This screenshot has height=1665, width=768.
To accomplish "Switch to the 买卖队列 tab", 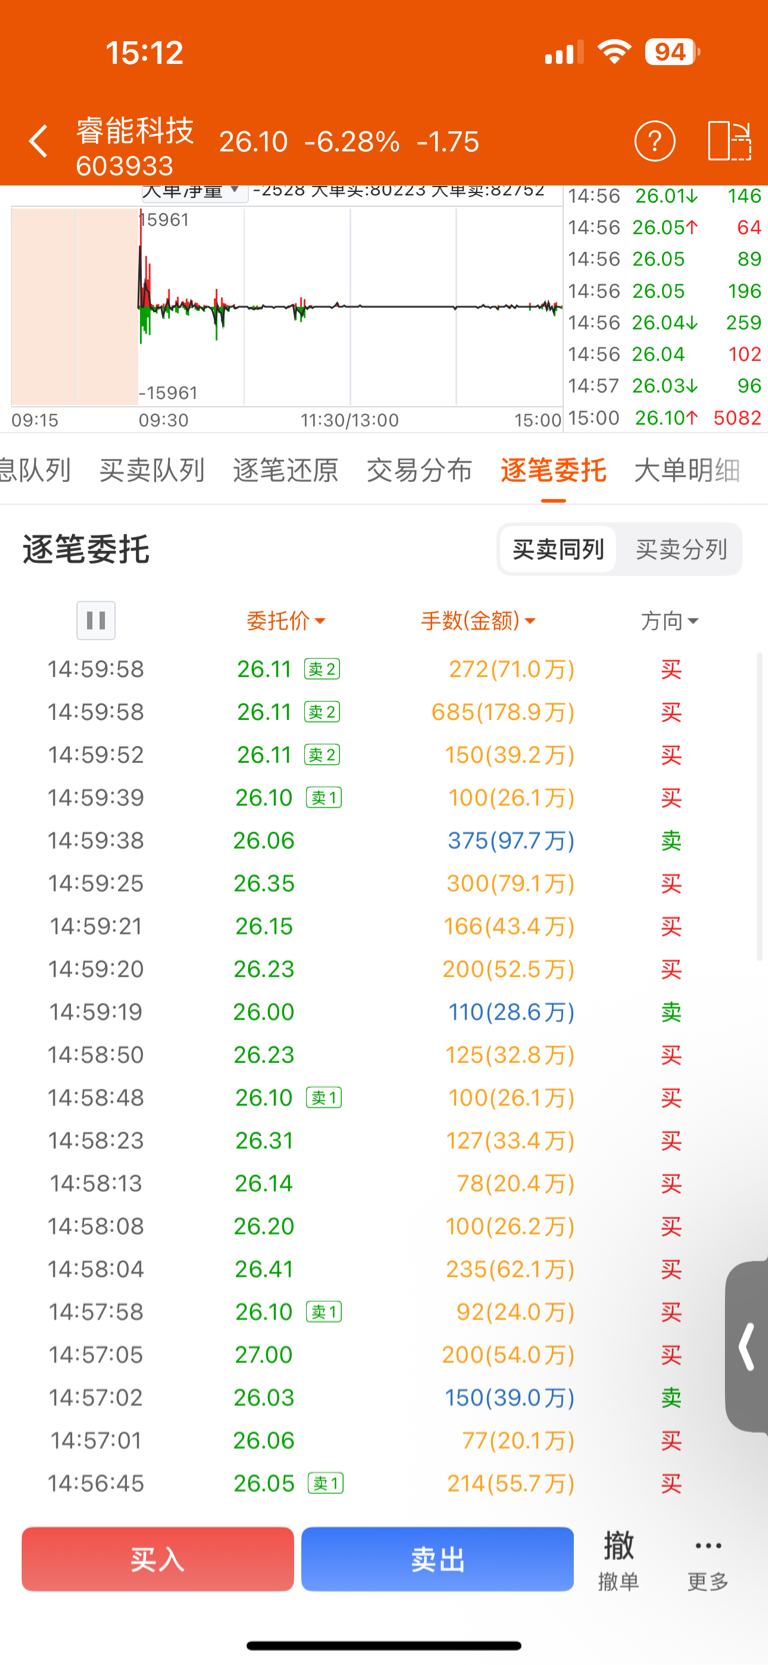I will 152,470.
